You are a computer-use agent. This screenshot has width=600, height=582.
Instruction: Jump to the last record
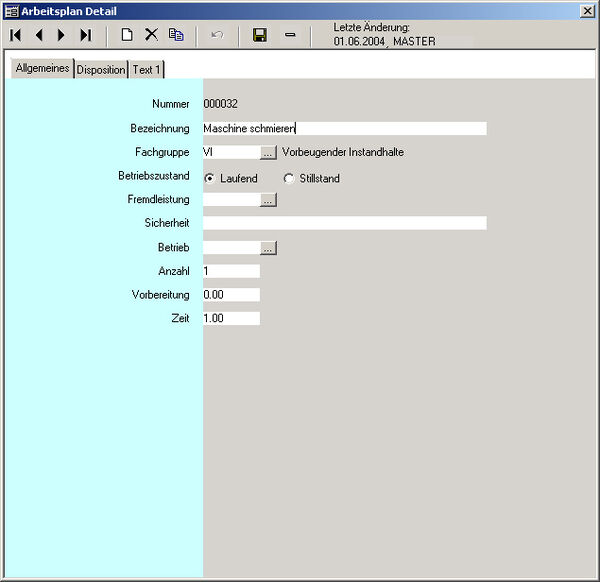click(x=85, y=35)
